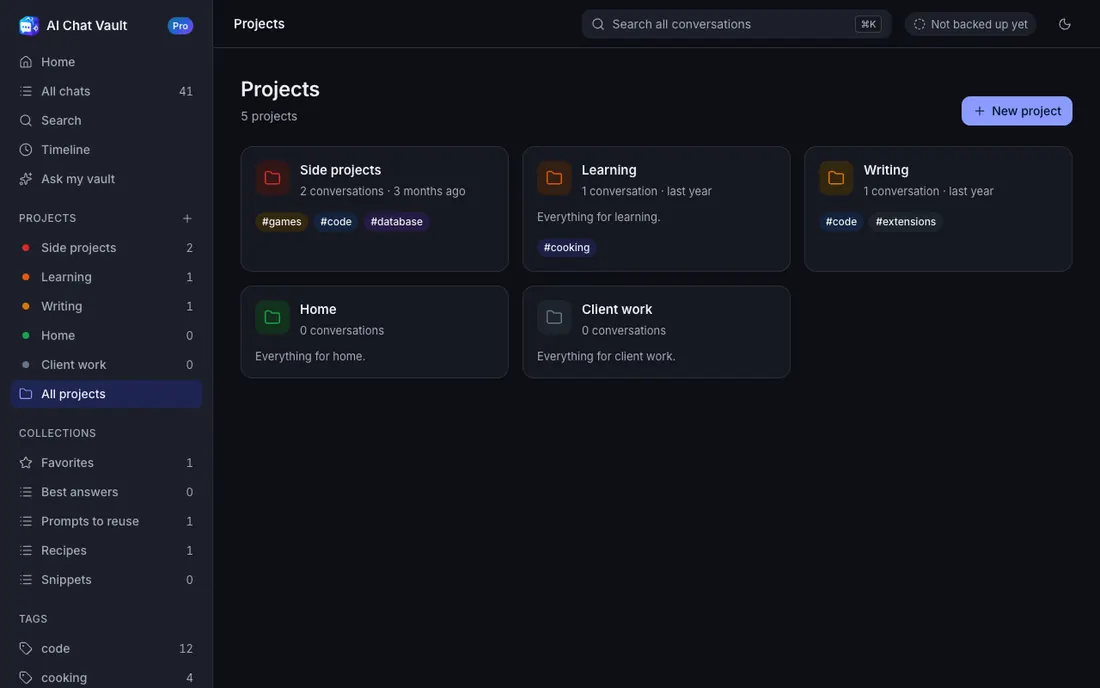This screenshot has width=1100, height=688.
Task: Click the Home icon in sidebar navigation
Action: [26, 62]
